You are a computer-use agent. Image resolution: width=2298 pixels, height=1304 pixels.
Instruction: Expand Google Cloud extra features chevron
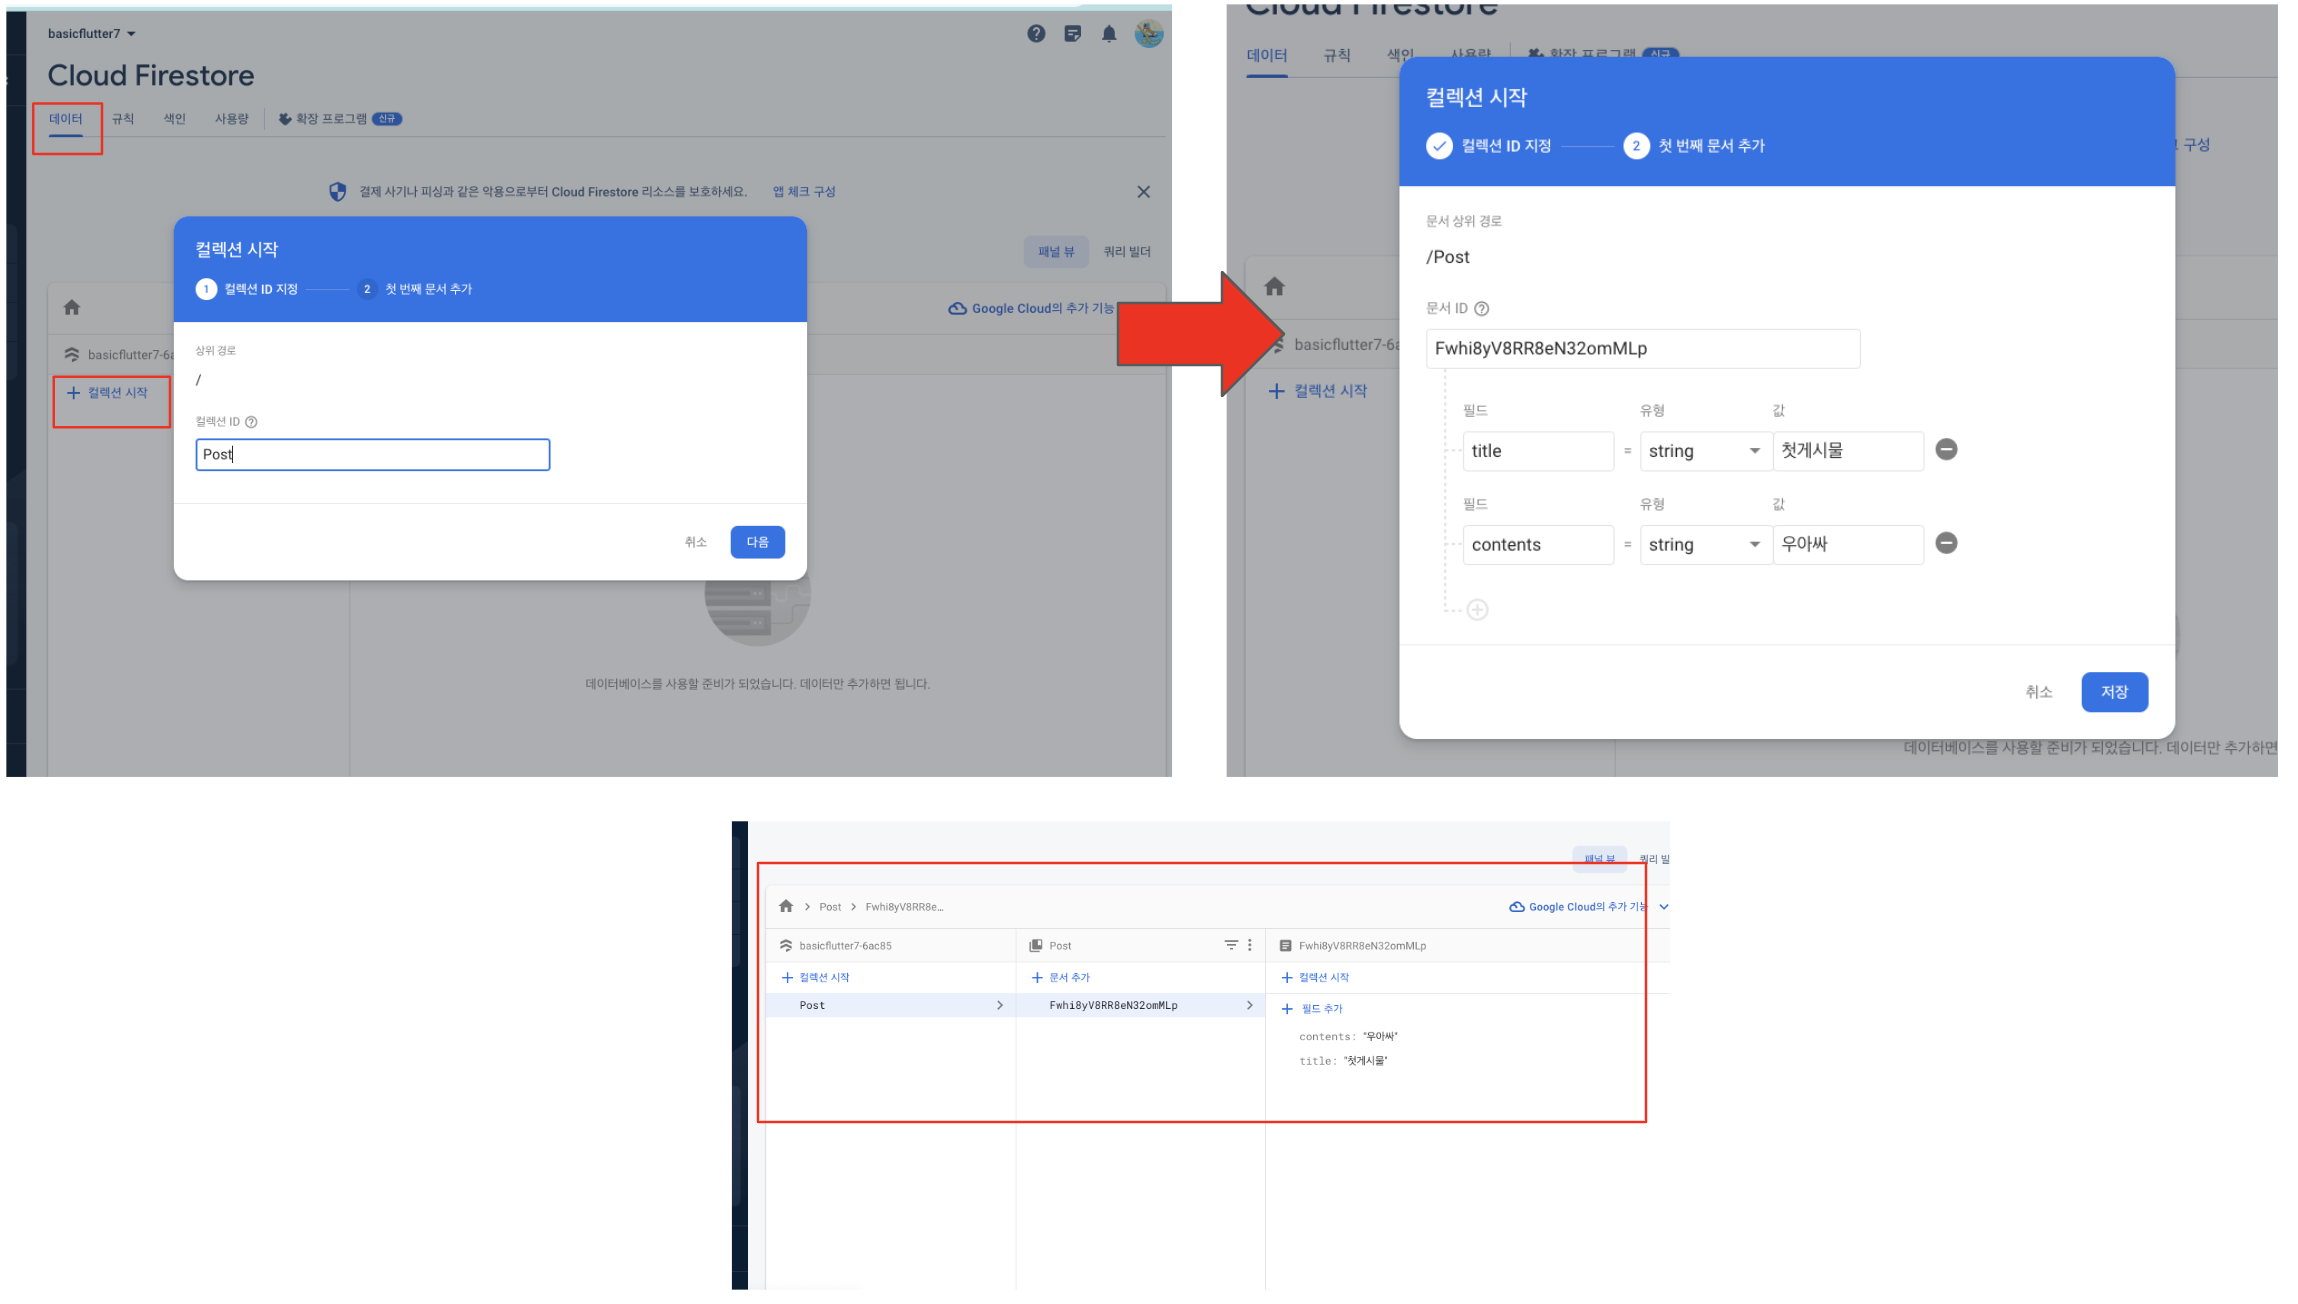point(1664,907)
